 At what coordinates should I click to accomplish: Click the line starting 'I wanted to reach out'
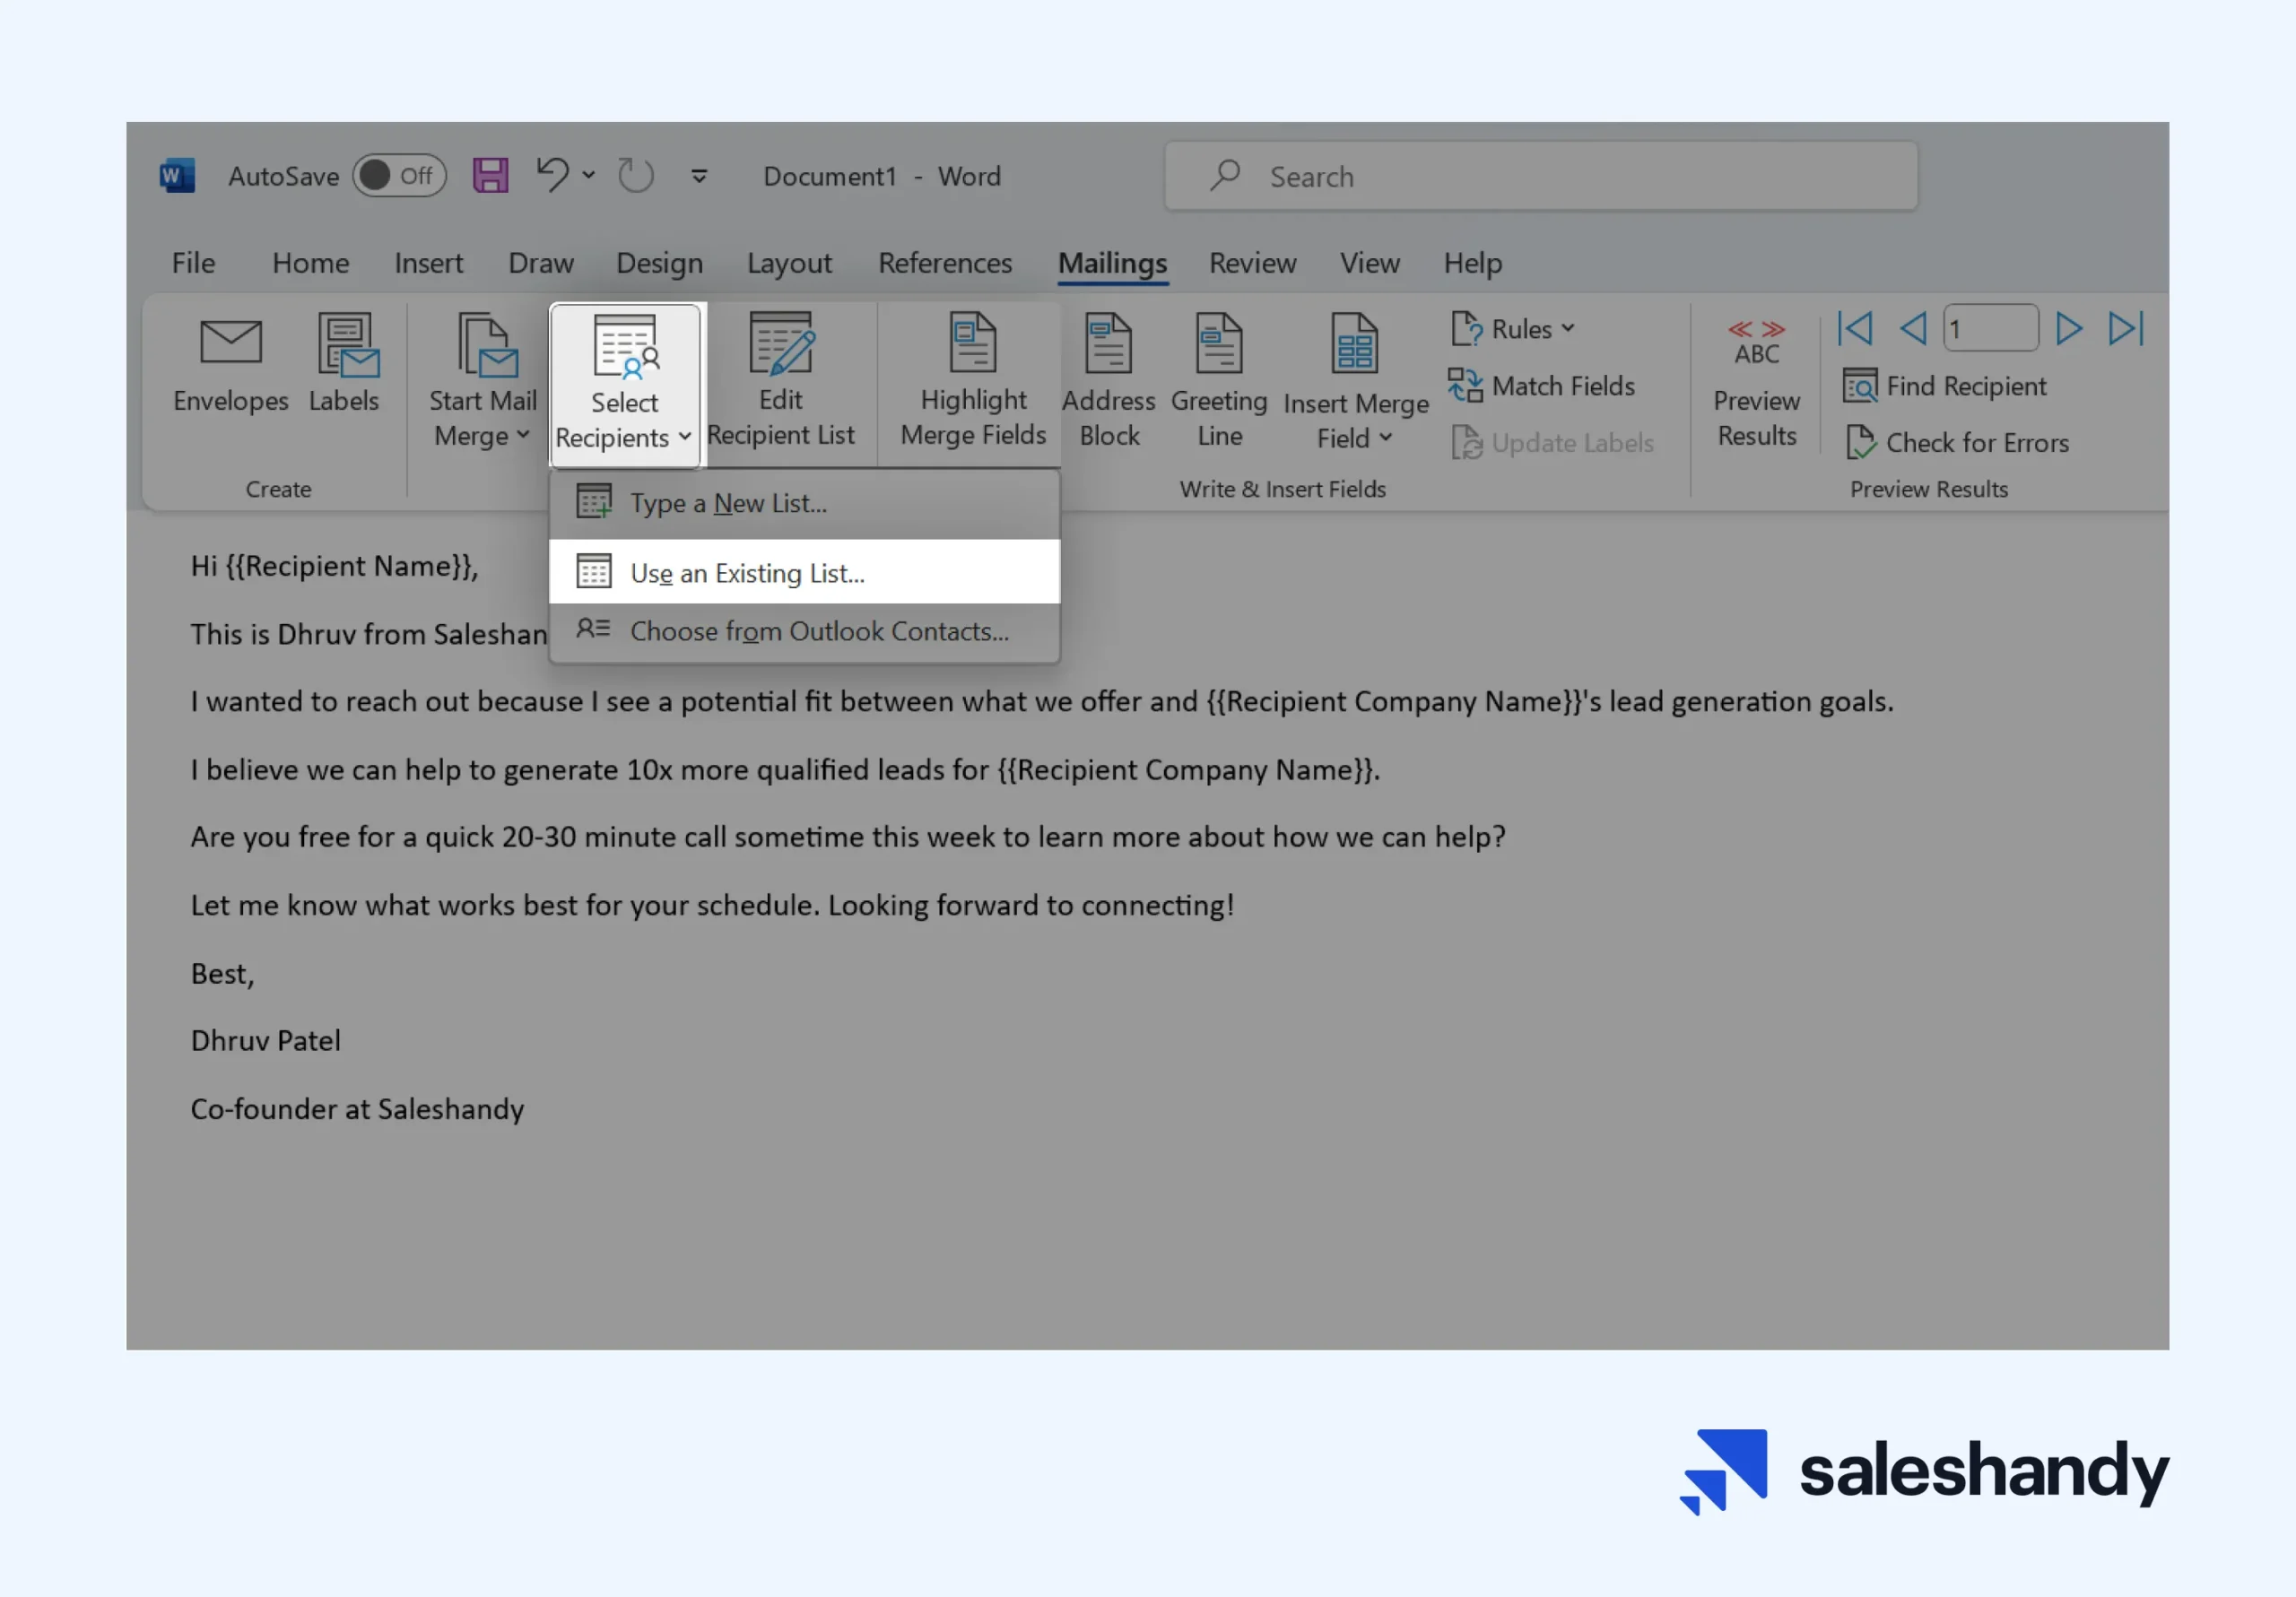pos(1042,702)
